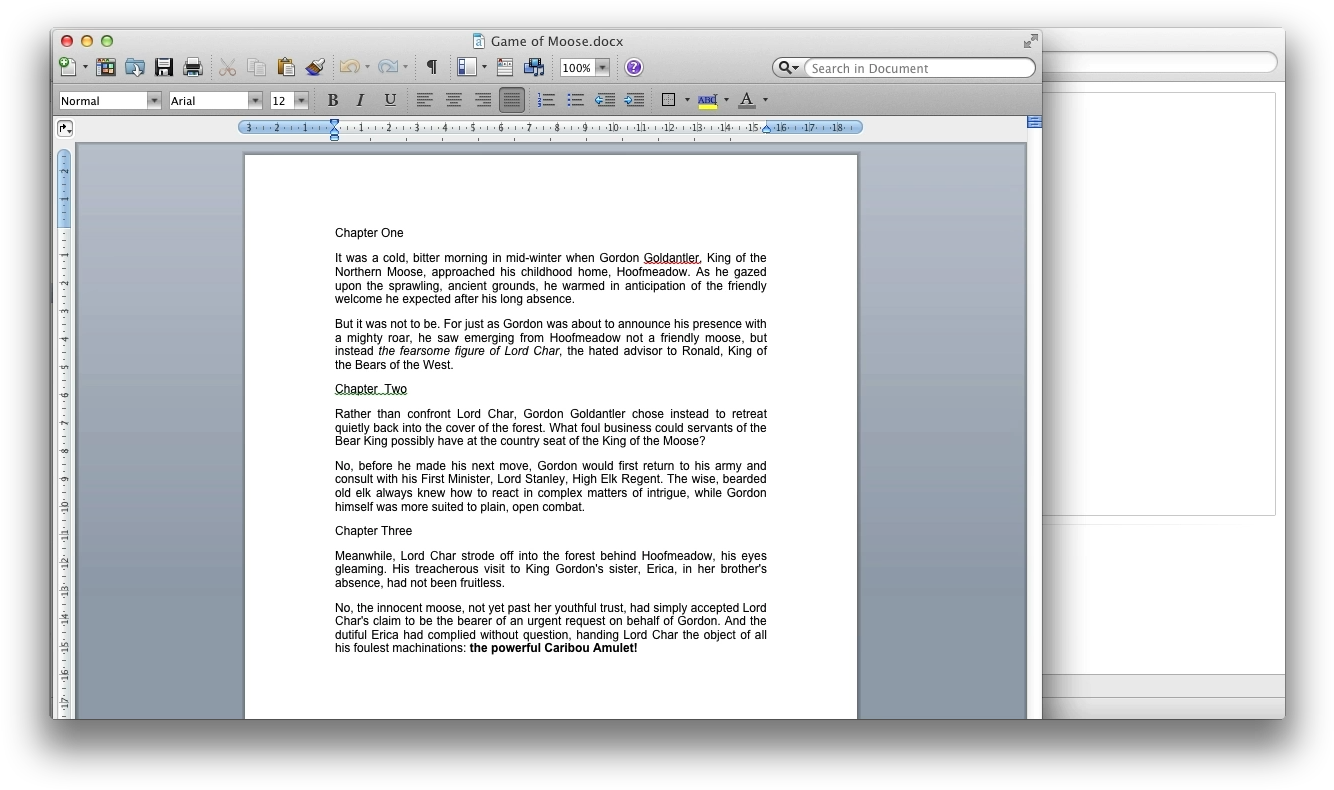Start a numbered list
The width and height of the screenshot is (1334, 790).
click(x=546, y=100)
